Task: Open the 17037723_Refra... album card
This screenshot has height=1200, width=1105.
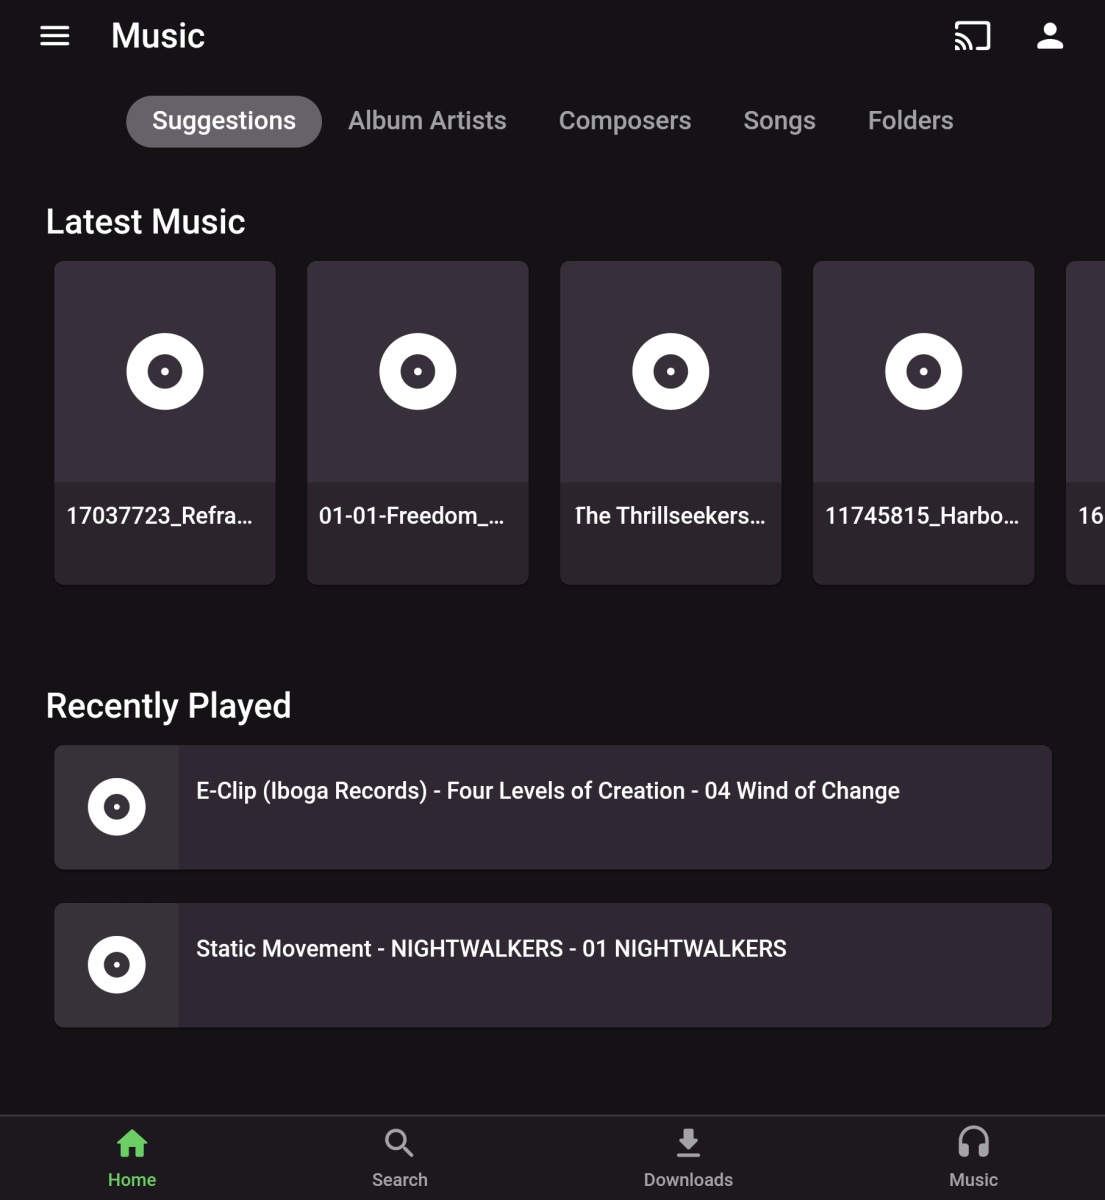Action: (165, 422)
